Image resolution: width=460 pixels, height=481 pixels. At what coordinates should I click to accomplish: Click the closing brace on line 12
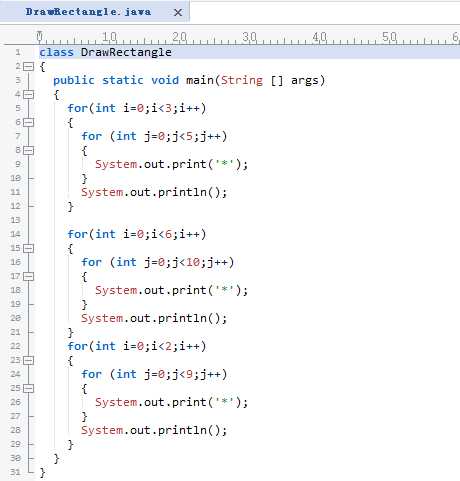71,207
